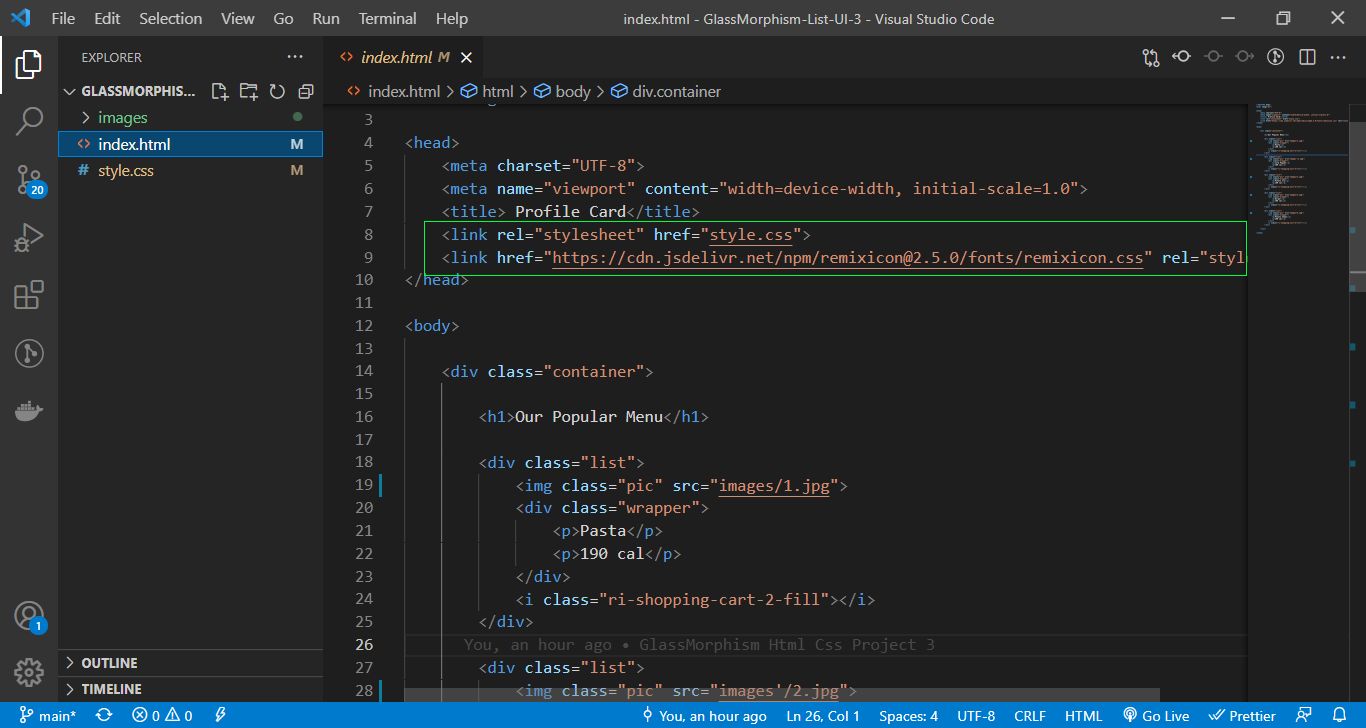Screen dimensions: 1366x728
Task: Click the lightning bolt status bar icon
Action: pos(220,716)
